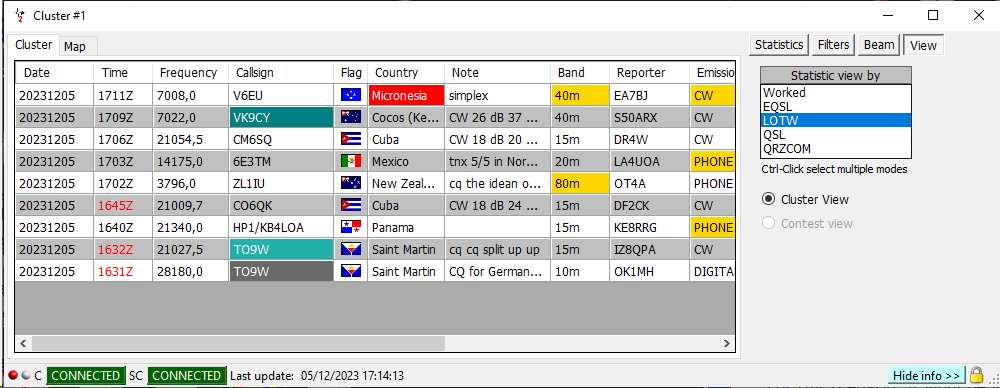Click the Cluster #1 window app icon
The height and width of the screenshot is (388, 1000).
(x=20, y=15)
